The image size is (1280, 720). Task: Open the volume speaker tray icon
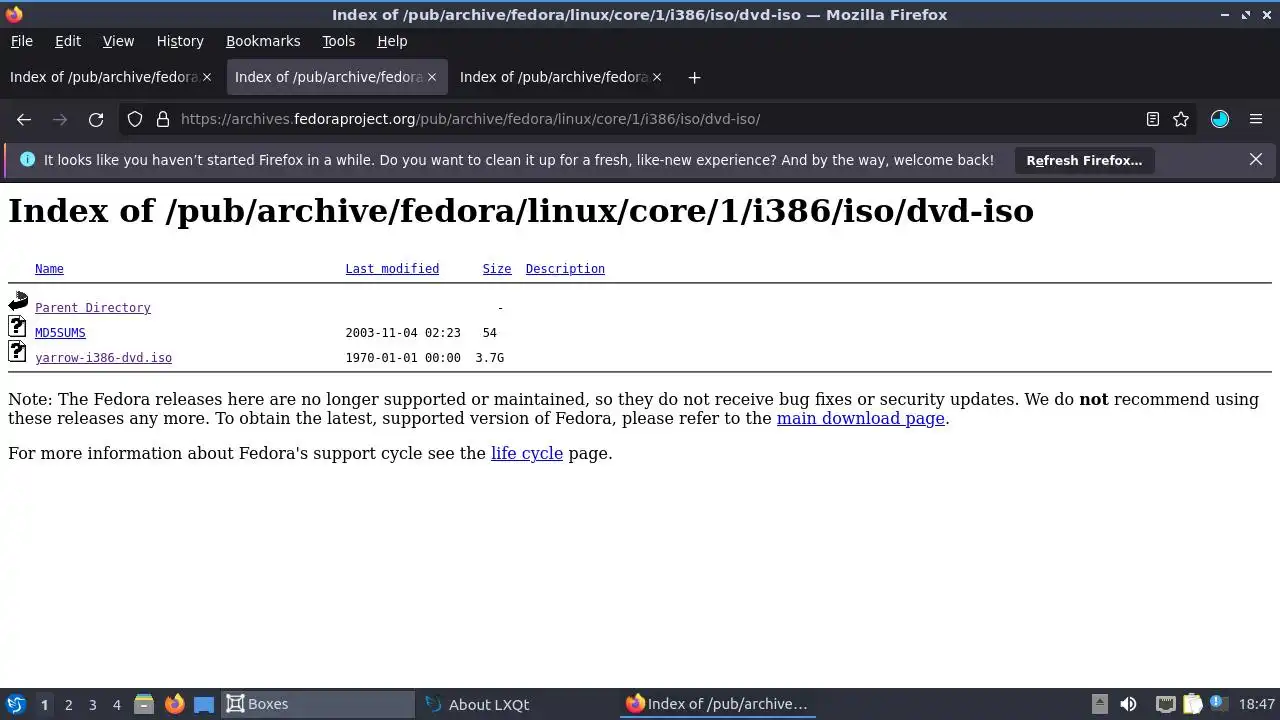[1128, 704]
